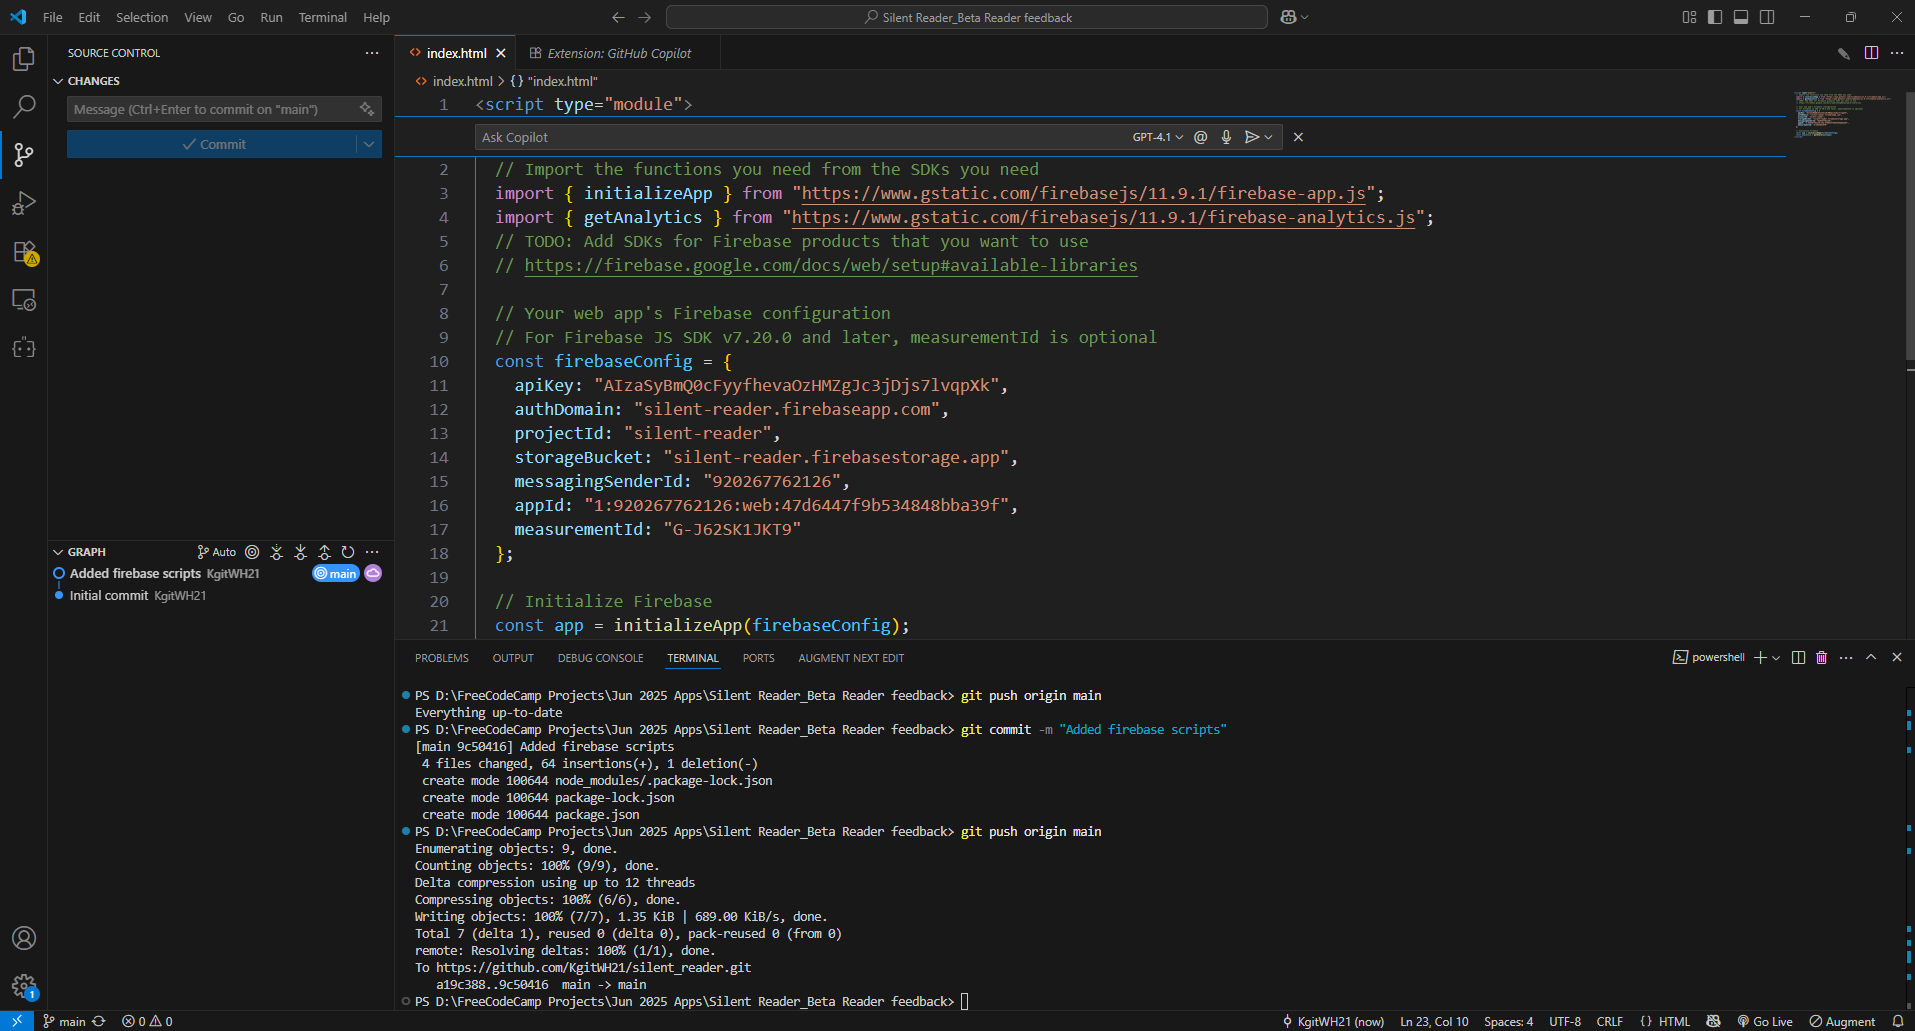The width and height of the screenshot is (1915, 1031).
Task: Toggle the secondary side bar layout button
Action: pyautogui.click(x=1767, y=17)
